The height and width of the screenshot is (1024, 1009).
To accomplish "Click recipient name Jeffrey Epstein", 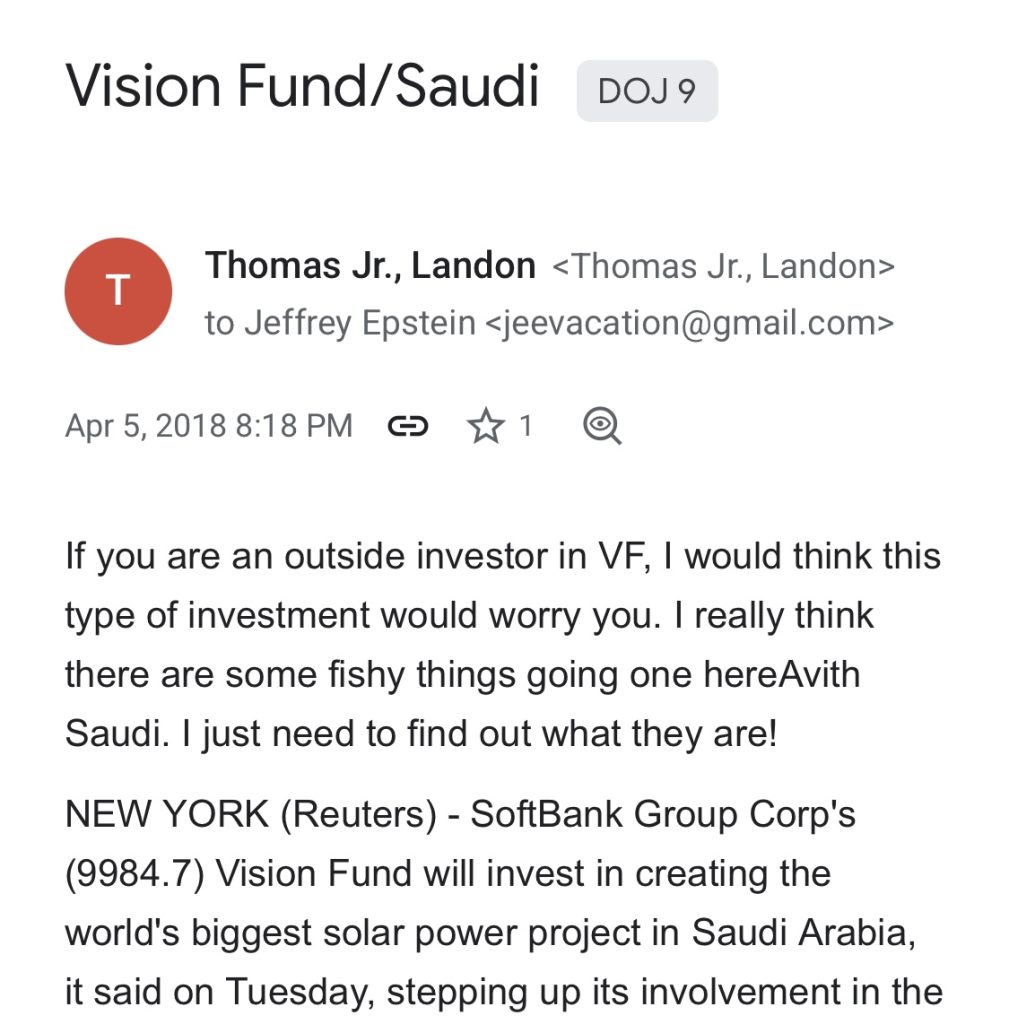I will (x=360, y=323).
